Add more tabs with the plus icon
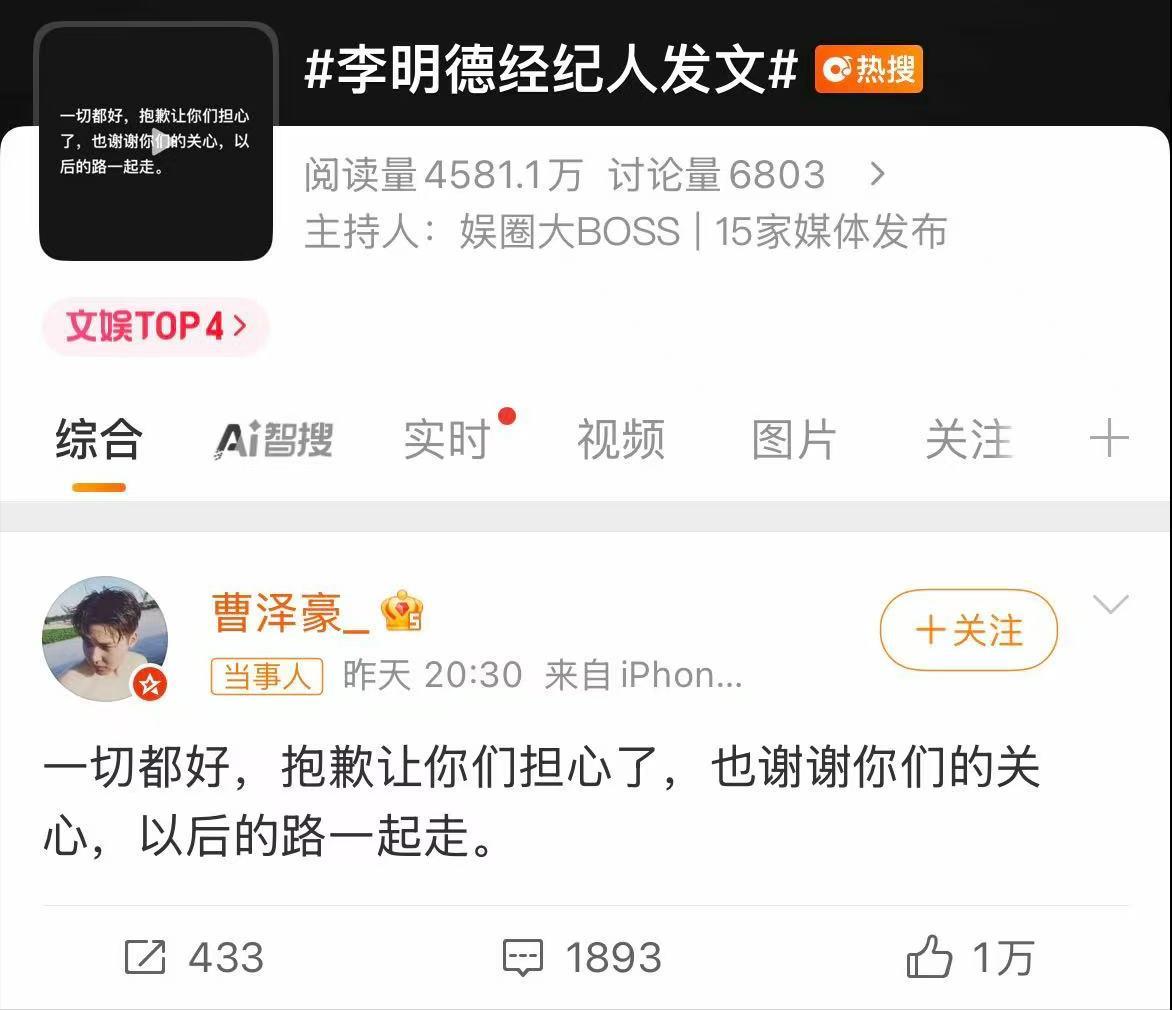 (1109, 438)
